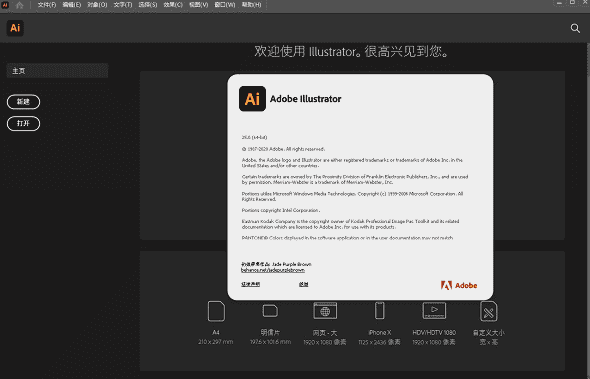Click the '宽 x 高' text under custom size

[488, 342]
